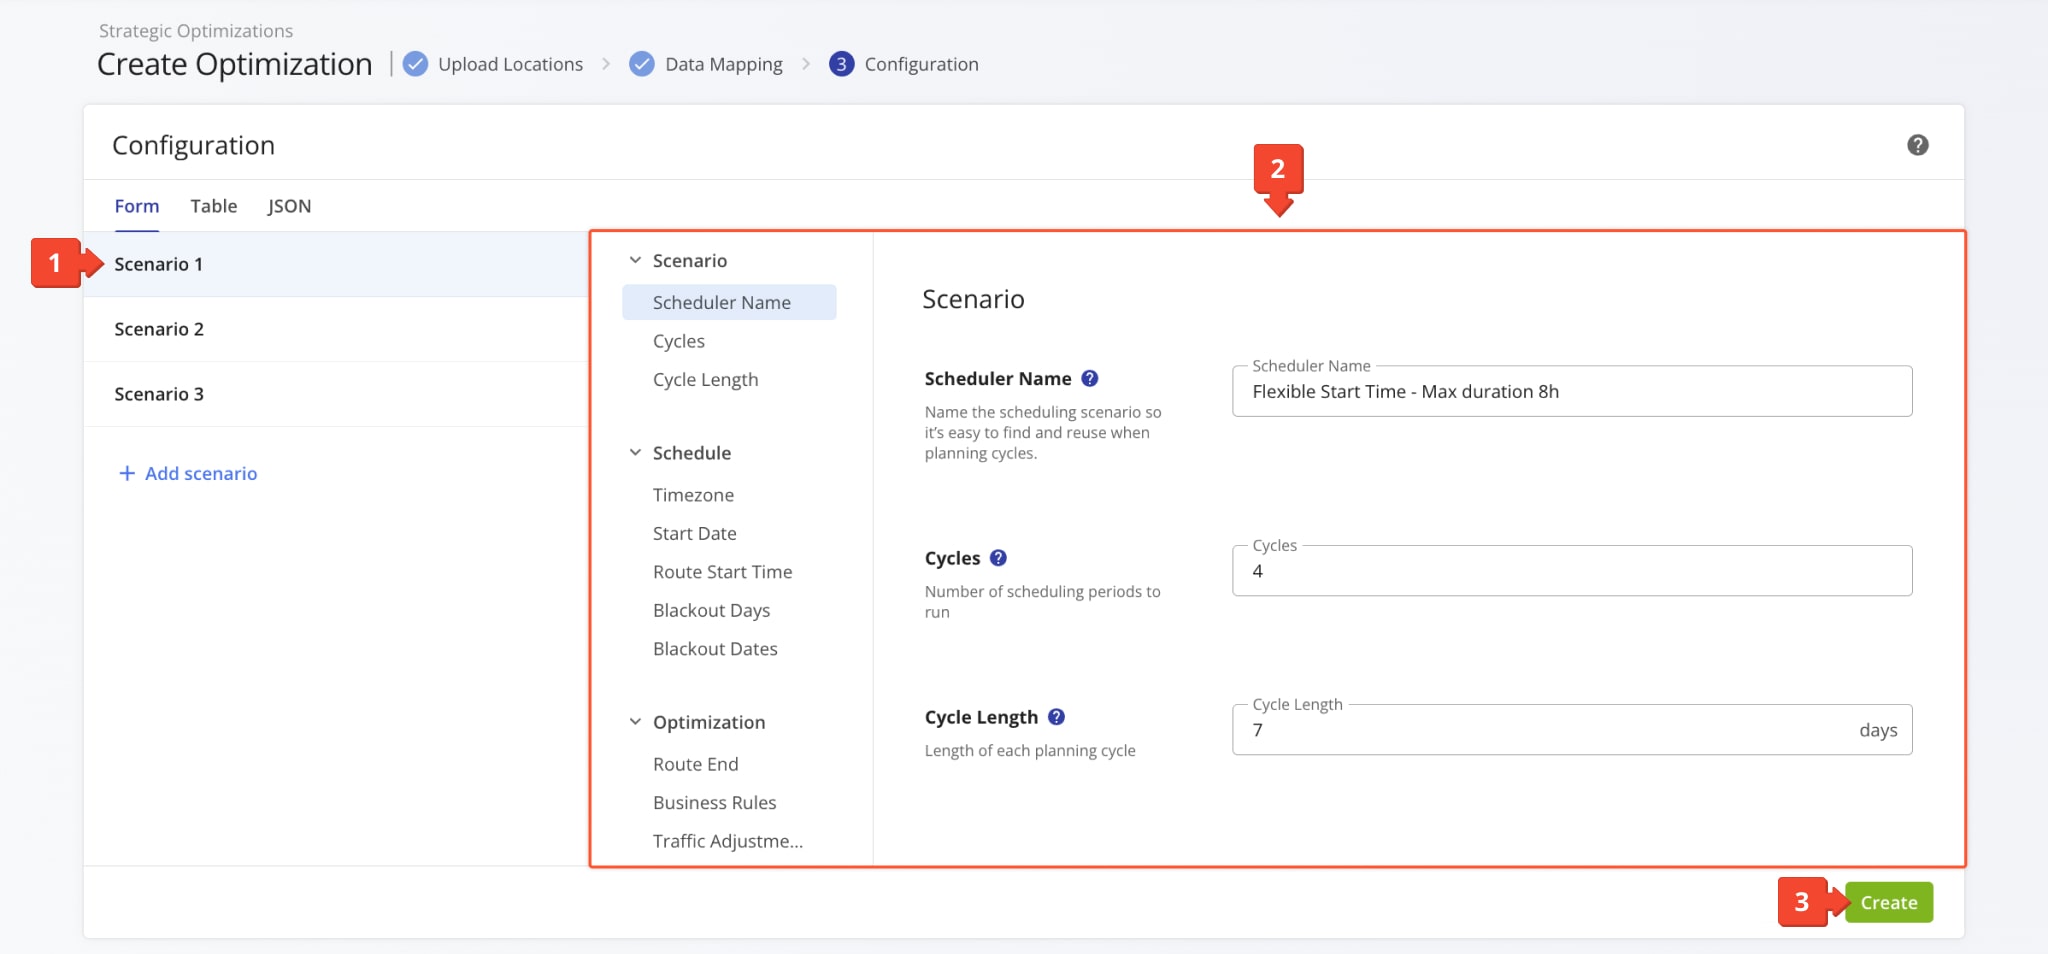Image resolution: width=2048 pixels, height=954 pixels.
Task: Click the Data Mapping completed step checkmark
Action: [642, 64]
